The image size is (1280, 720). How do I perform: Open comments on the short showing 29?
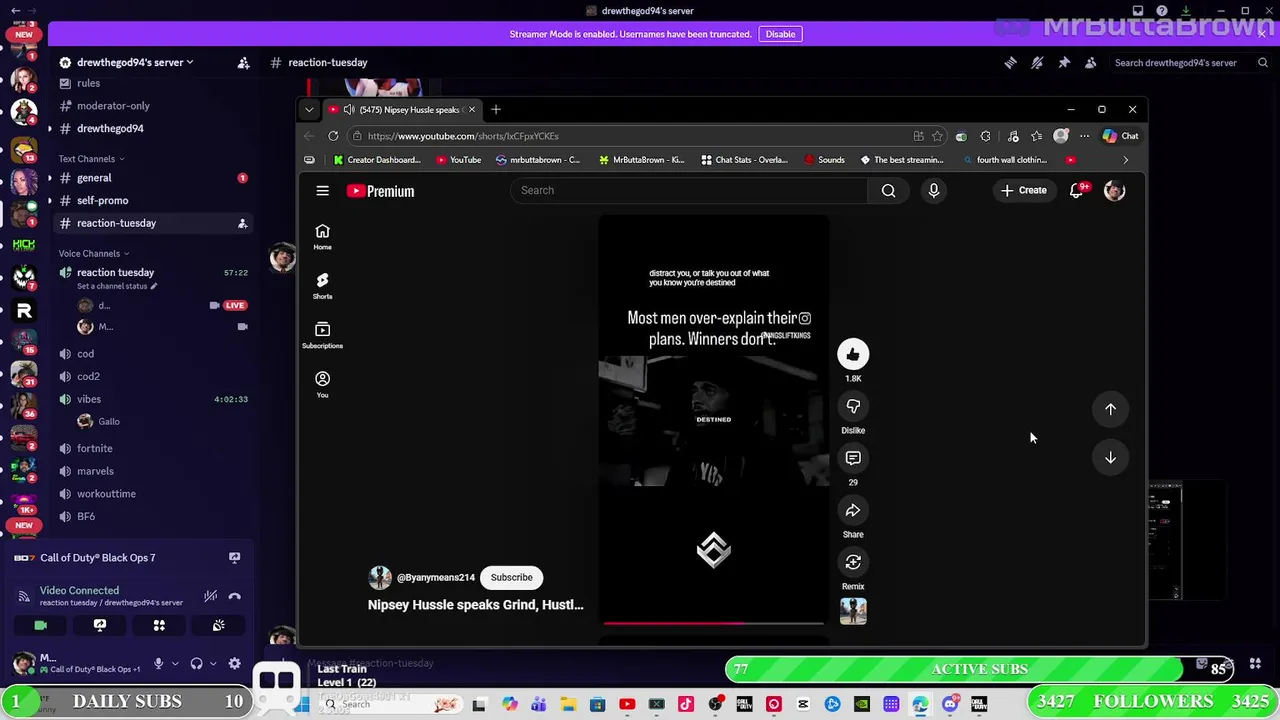853,458
